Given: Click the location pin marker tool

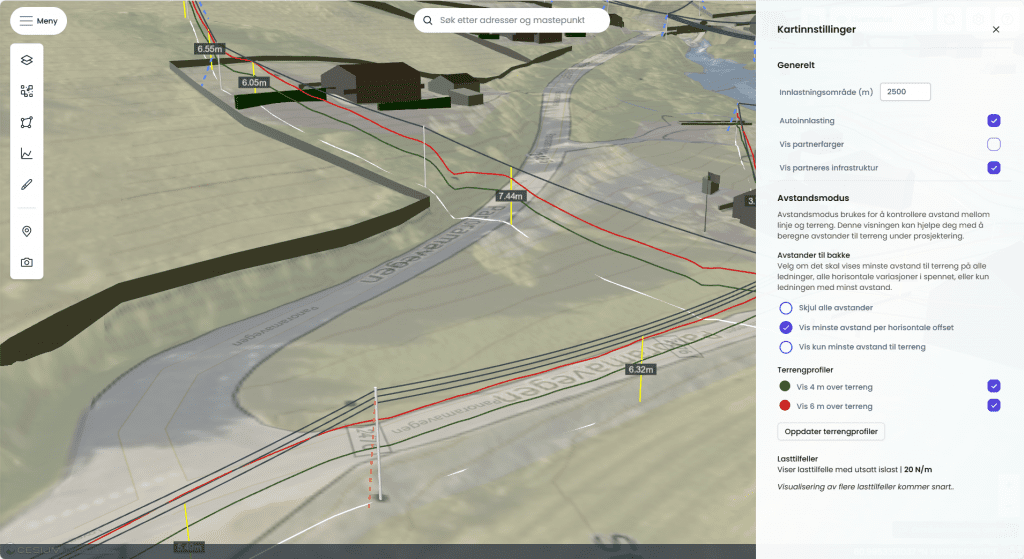Looking at the screenshot, I should 27,231.
